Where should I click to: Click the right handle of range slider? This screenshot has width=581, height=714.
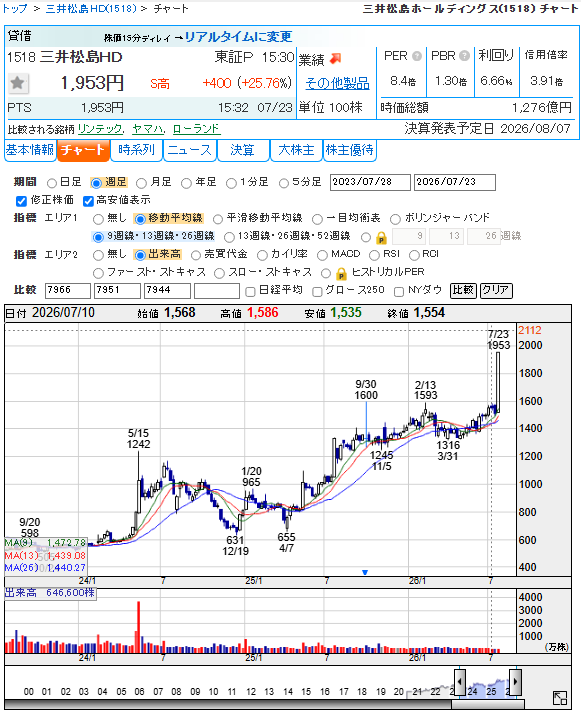tap(515, 682)
